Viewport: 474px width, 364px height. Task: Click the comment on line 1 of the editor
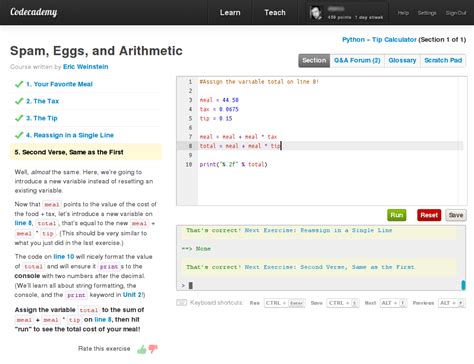[x=259, y=82]
